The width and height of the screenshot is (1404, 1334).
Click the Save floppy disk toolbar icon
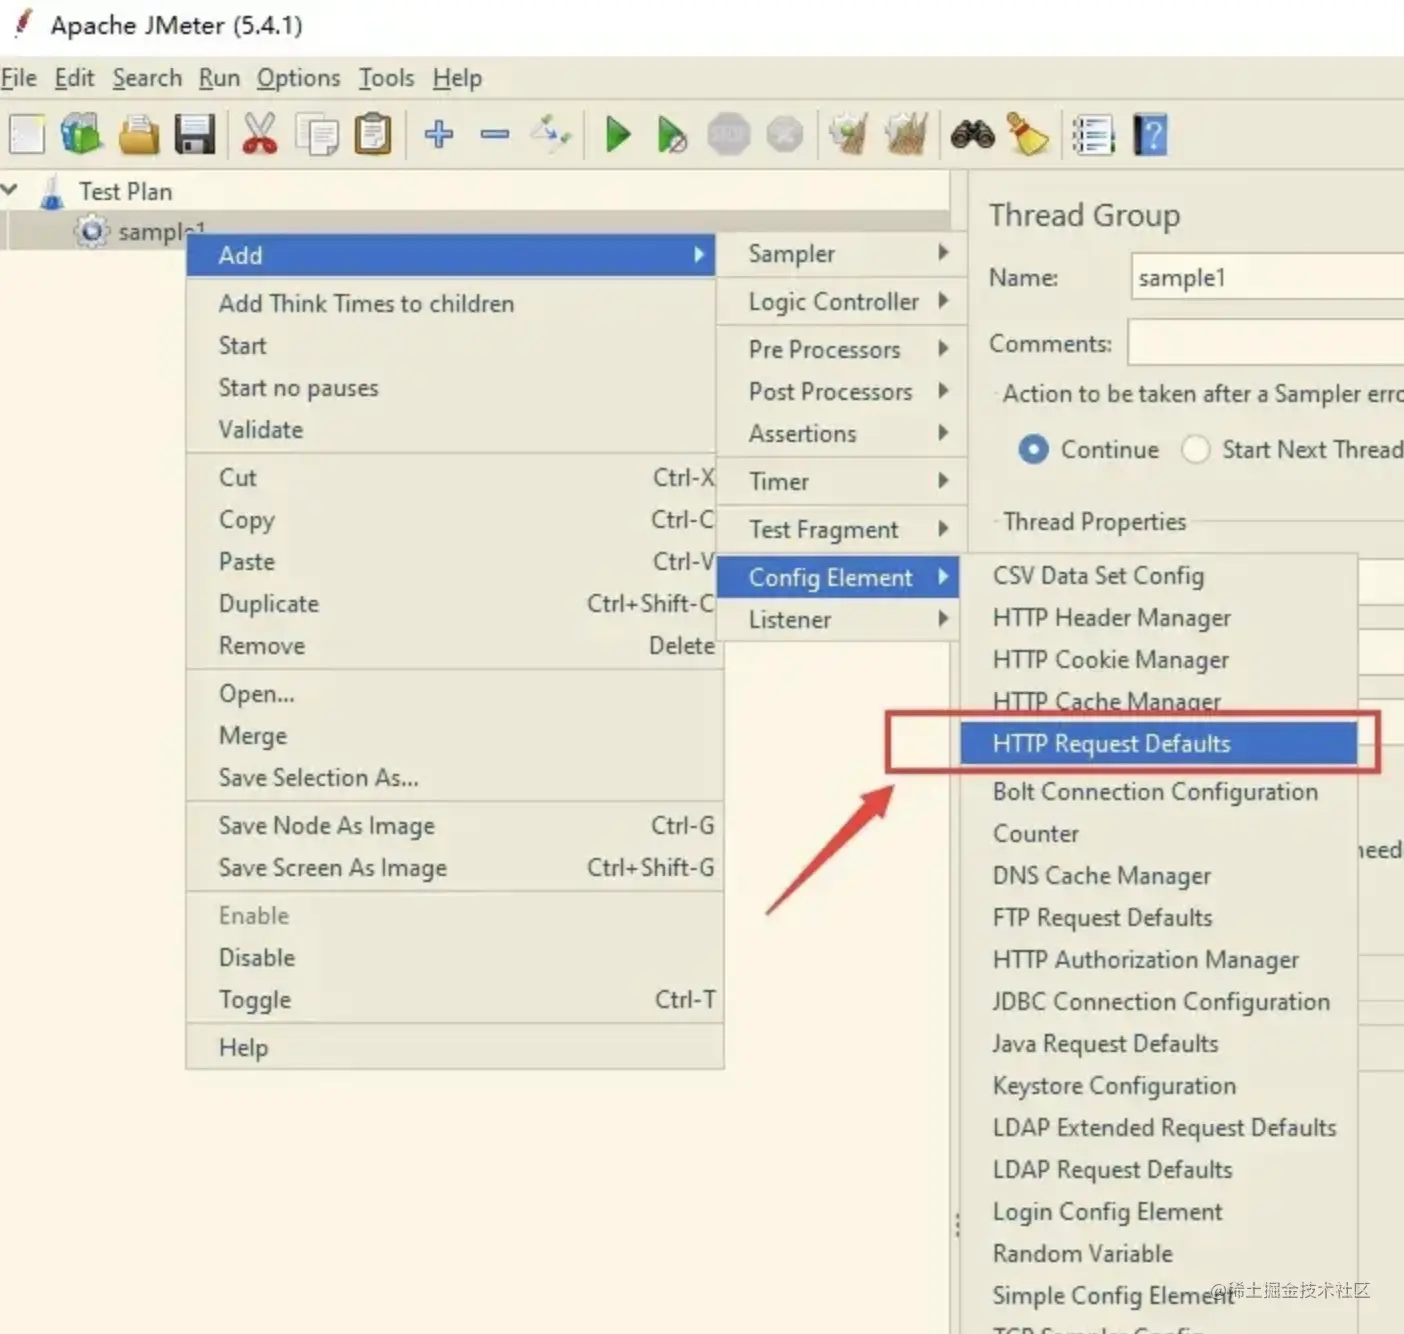194,134
